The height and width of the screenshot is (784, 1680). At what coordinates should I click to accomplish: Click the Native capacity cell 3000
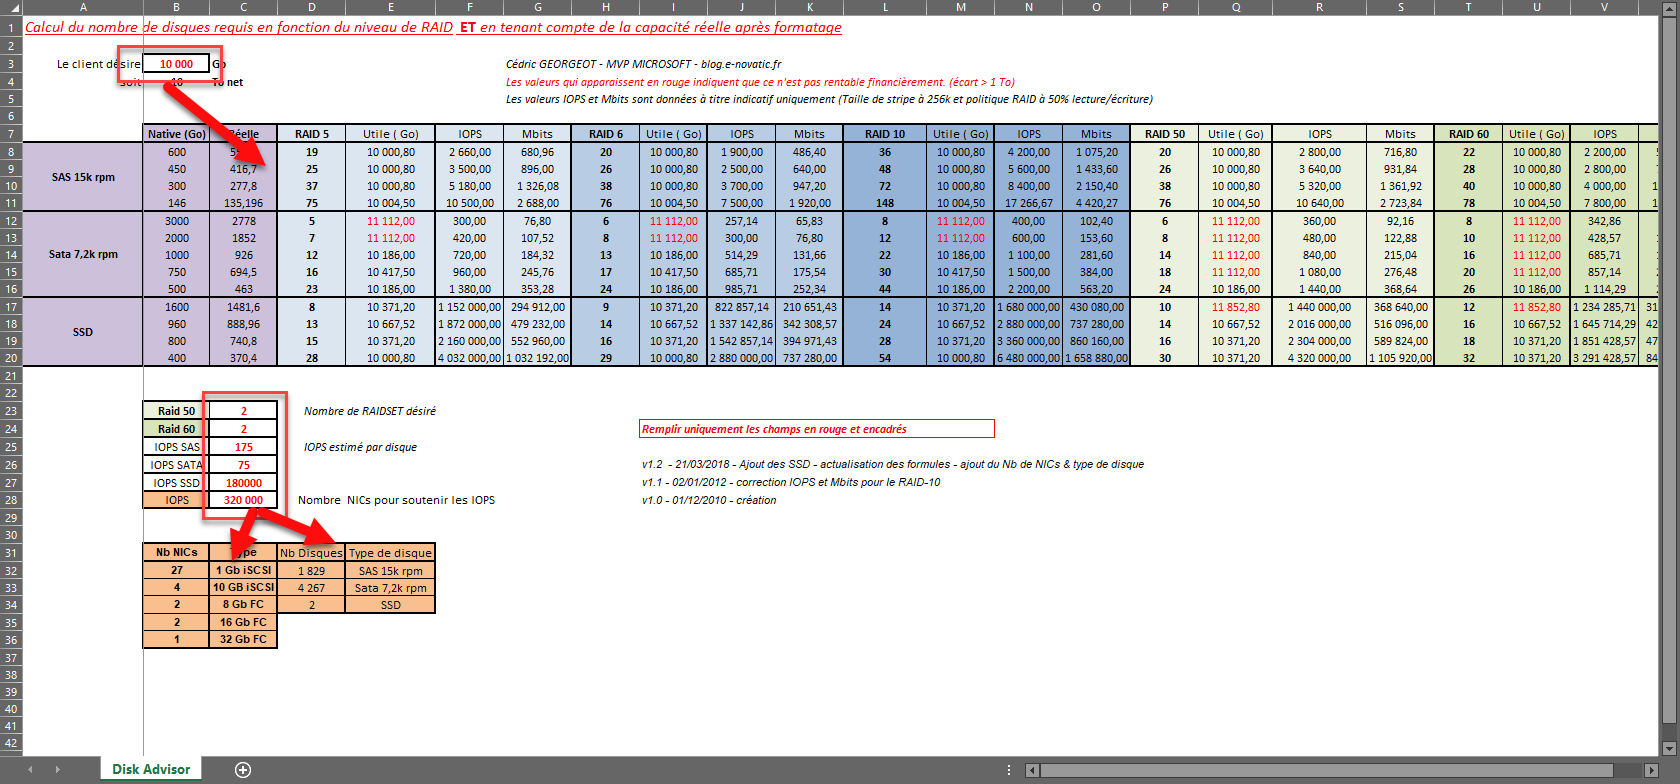tap(177, 221)
